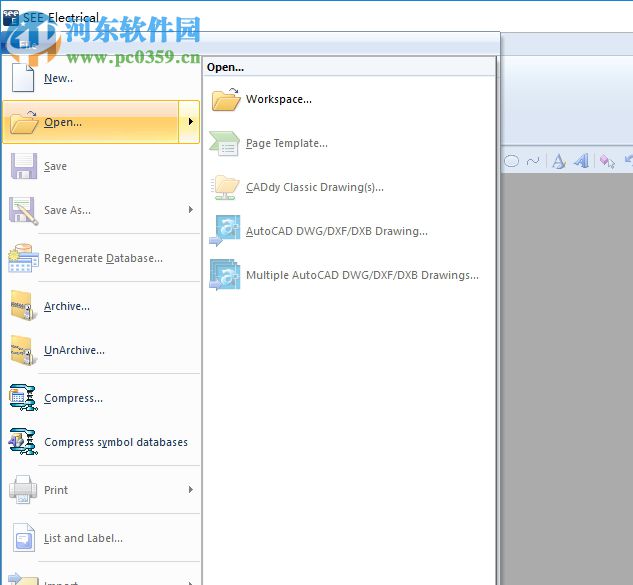
Task: Select the ellipse drawing tool
Action: (x=511, y=161)
